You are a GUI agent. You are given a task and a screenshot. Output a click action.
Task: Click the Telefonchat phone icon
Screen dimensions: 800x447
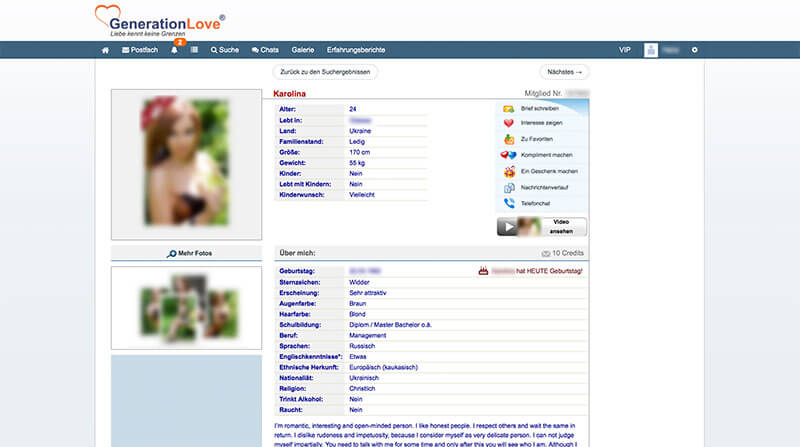pyautogui.click(x=509, y=203)
